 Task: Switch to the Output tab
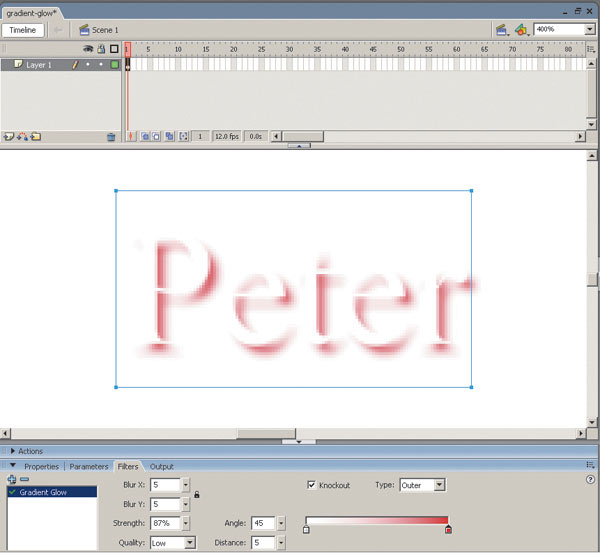(x=161, y=466)
